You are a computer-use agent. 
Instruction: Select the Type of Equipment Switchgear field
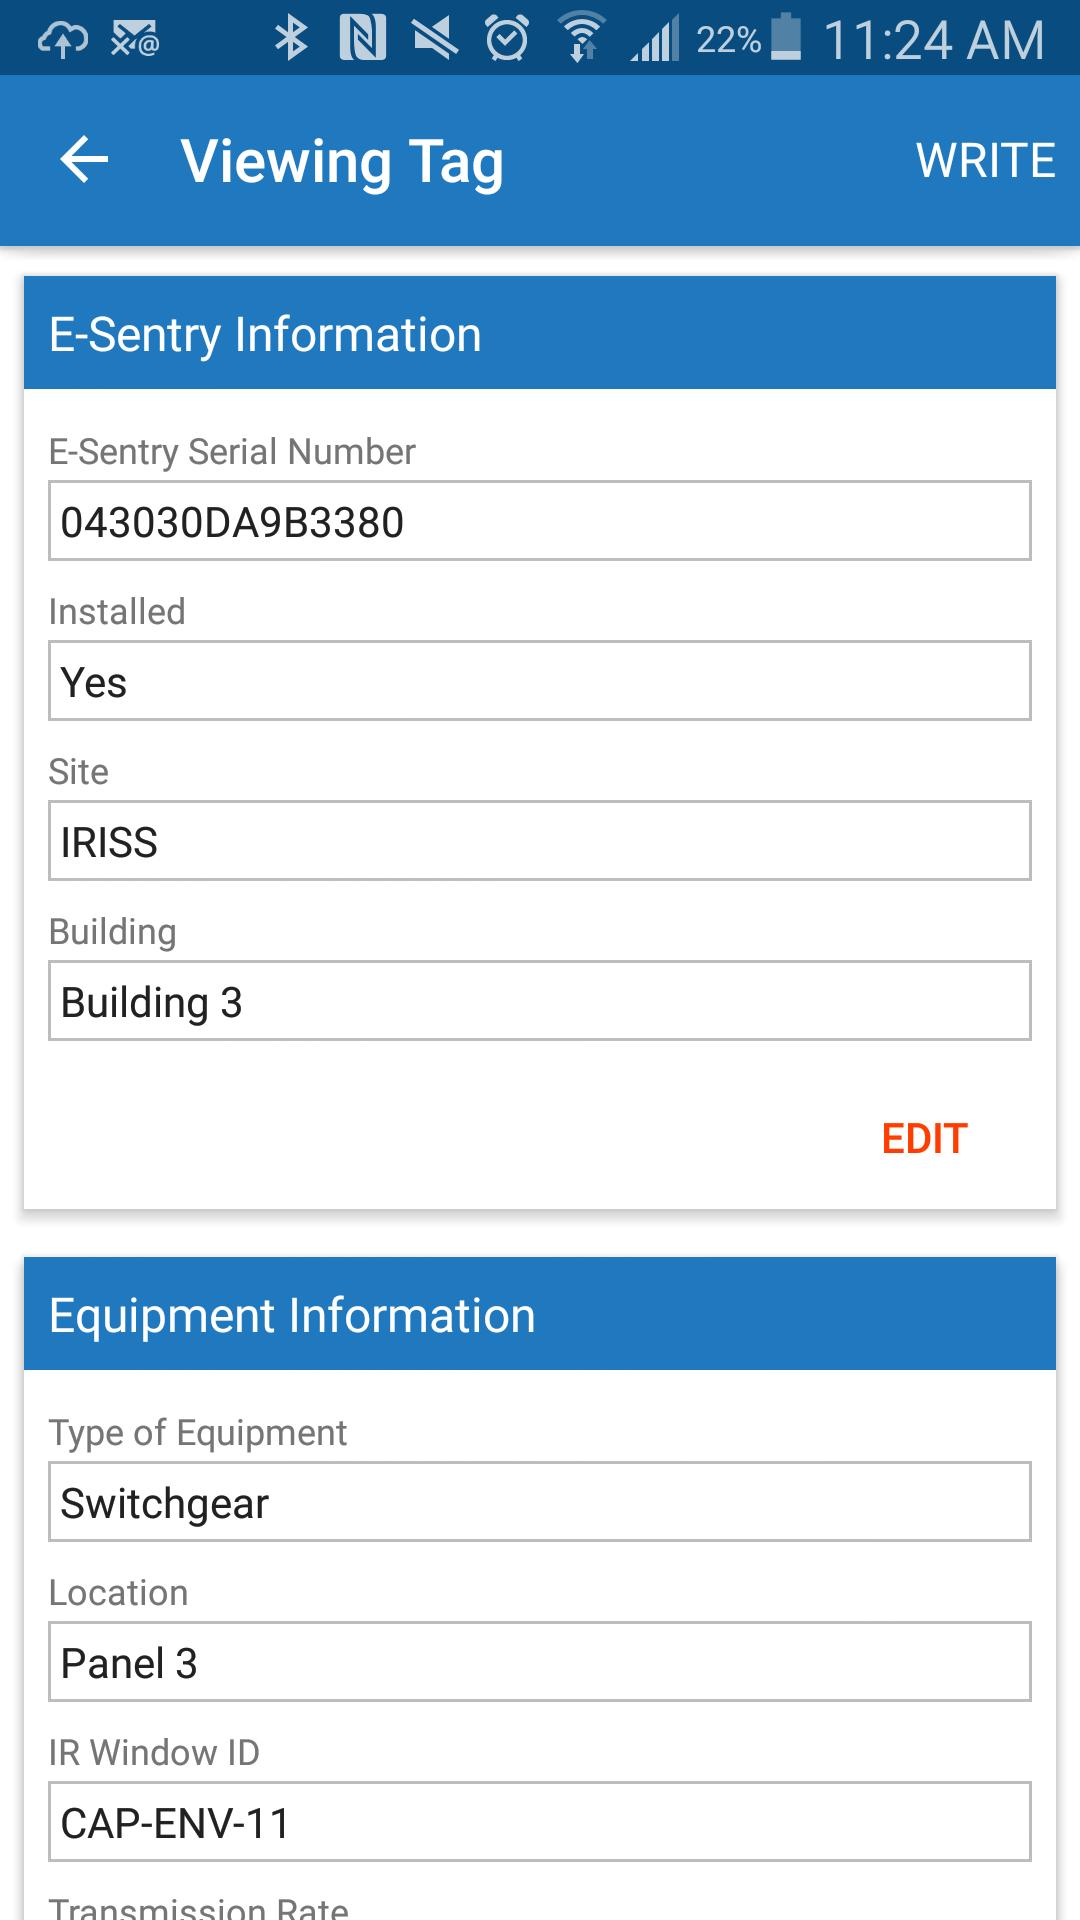[x=540, y=1502]
